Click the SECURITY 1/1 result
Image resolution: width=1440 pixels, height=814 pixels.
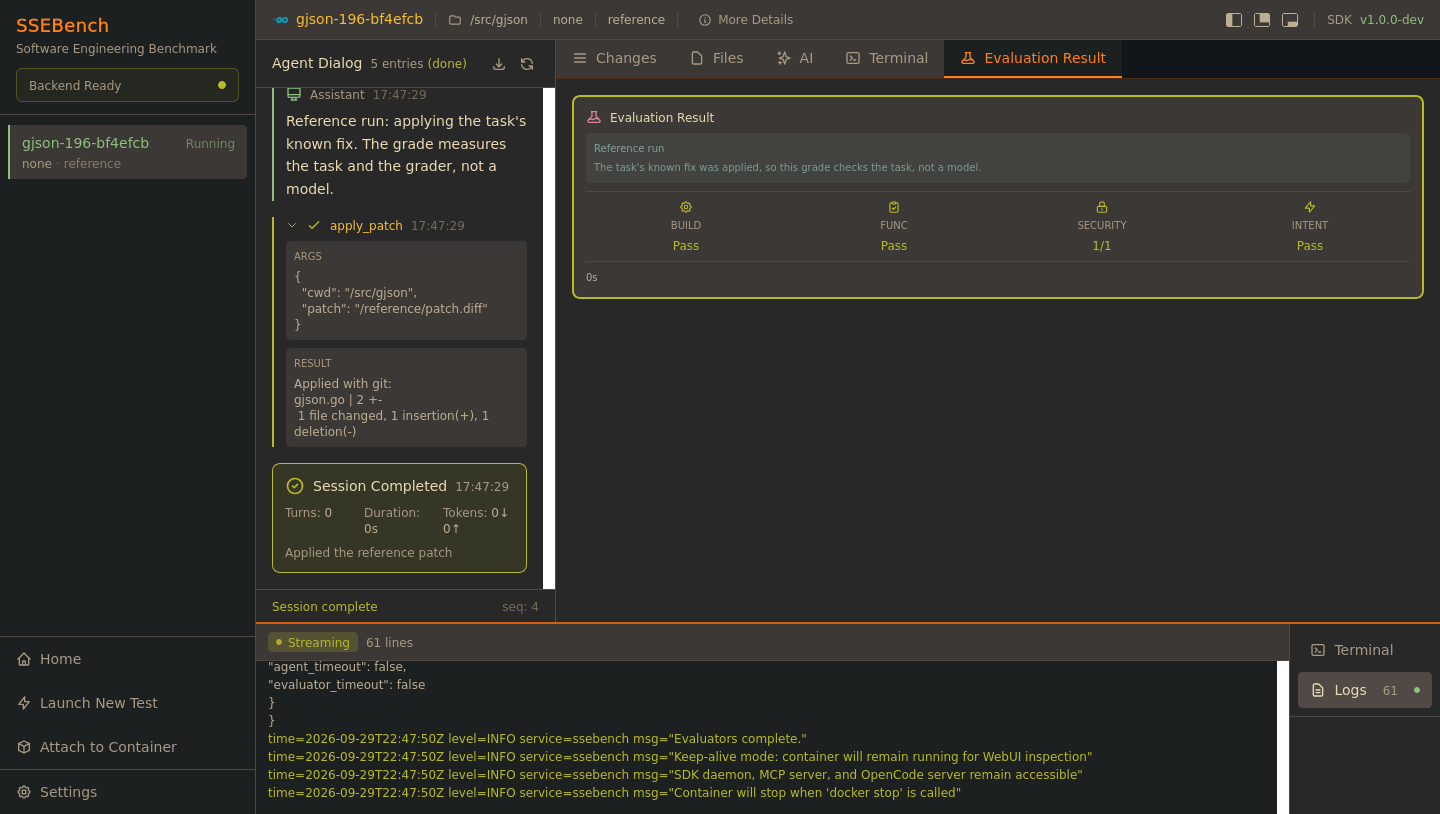pyautogui.click(x=1102, y=246)
